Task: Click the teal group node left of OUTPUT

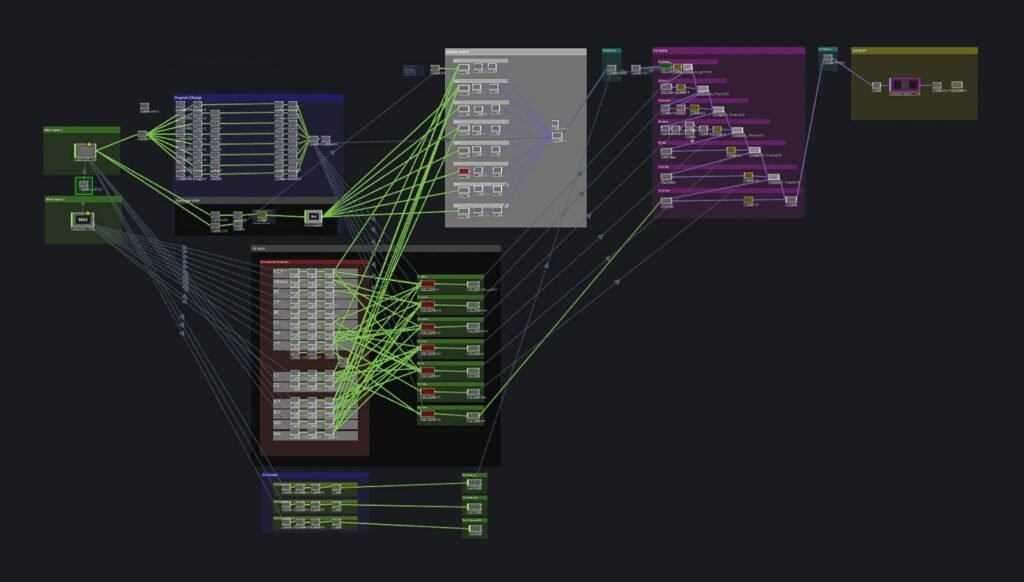Action: (828, 59)
